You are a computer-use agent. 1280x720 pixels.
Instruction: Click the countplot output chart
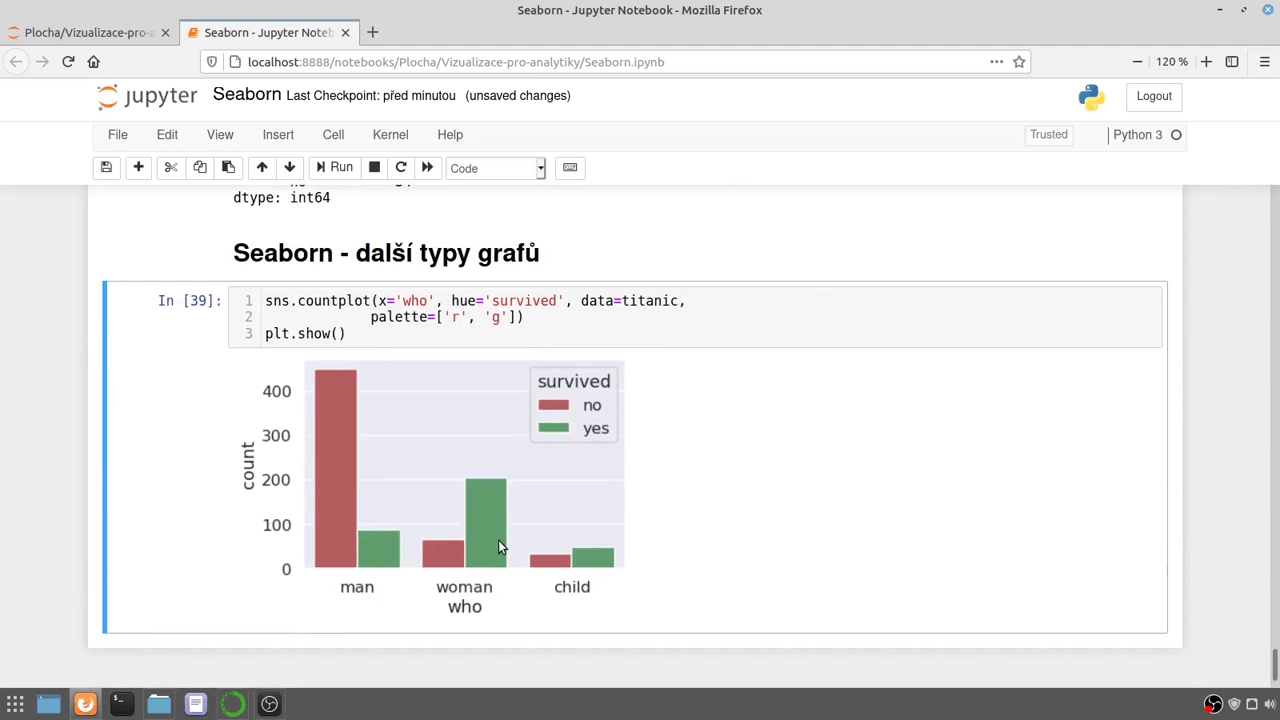[x=431, y=489]
